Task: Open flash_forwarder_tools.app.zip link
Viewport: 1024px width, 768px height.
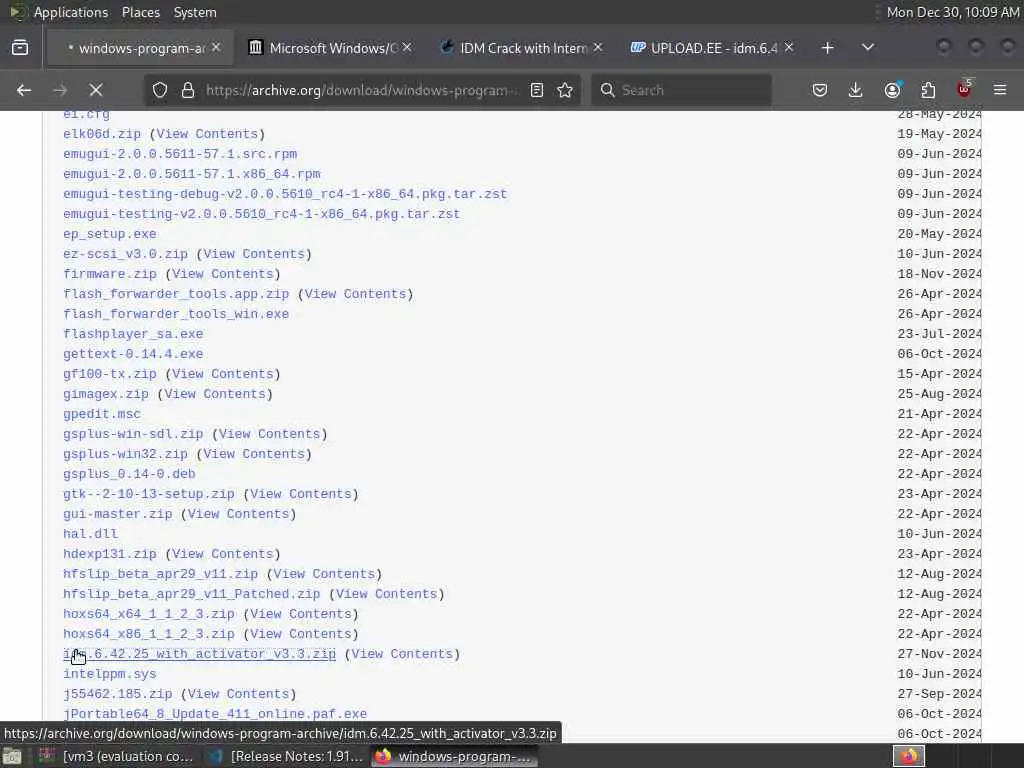Action: pos(176,294)
